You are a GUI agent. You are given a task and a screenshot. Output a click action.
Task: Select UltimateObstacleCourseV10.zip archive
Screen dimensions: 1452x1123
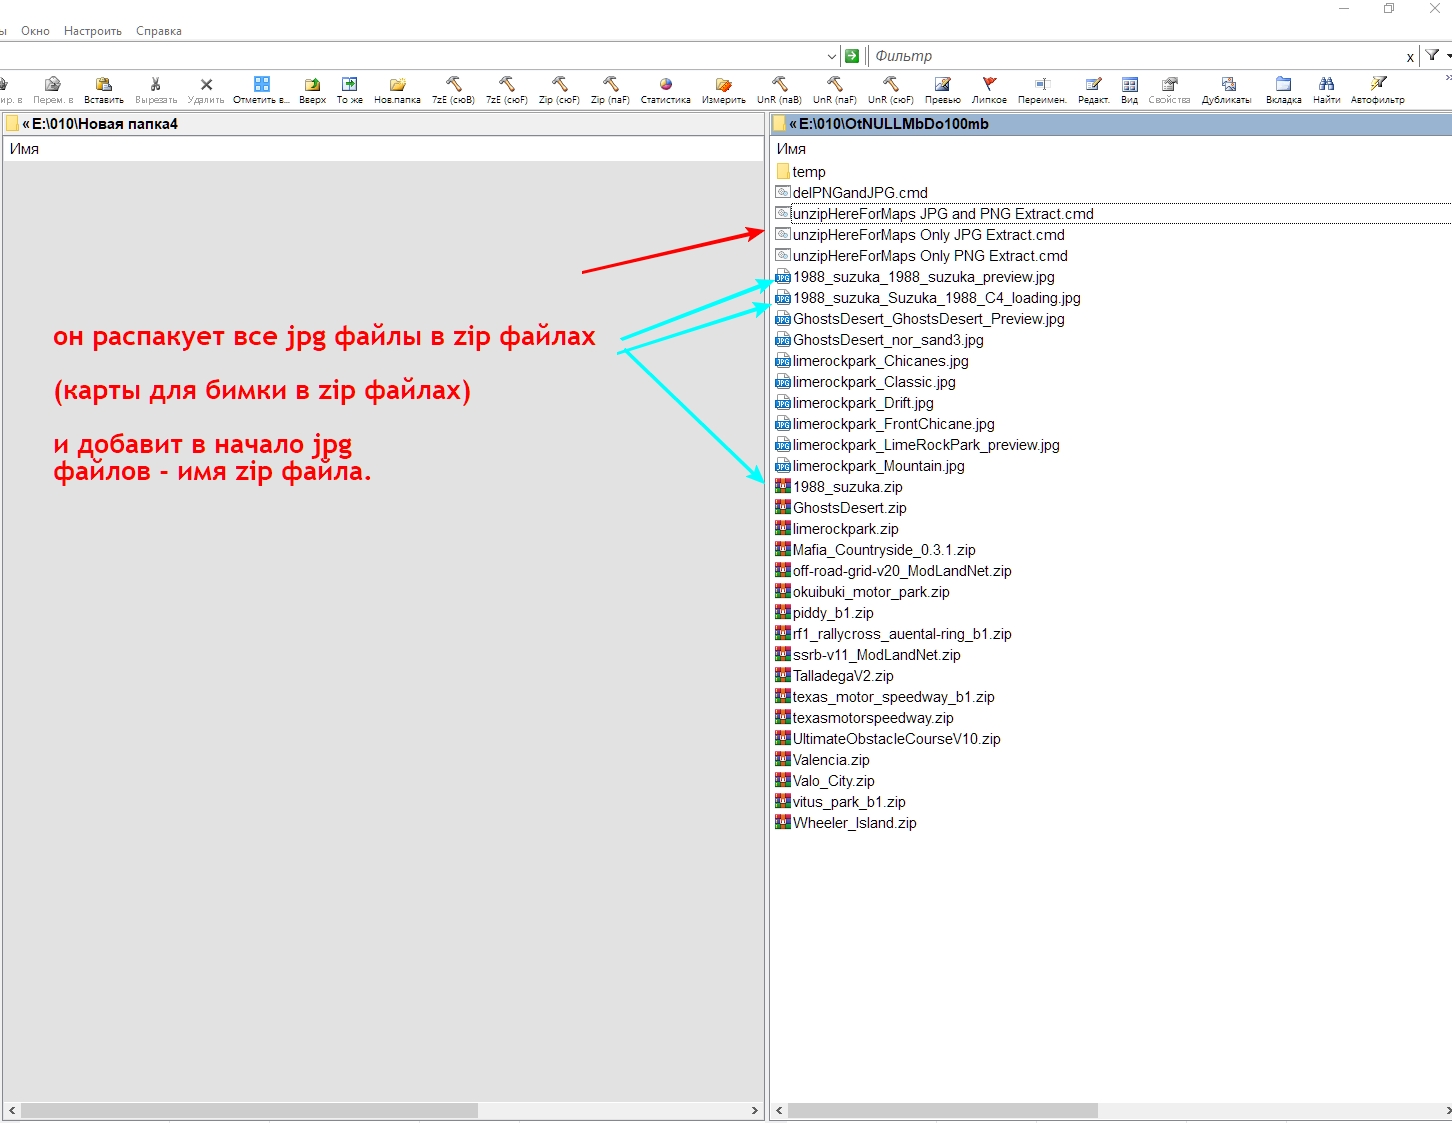tap(889, 739)
